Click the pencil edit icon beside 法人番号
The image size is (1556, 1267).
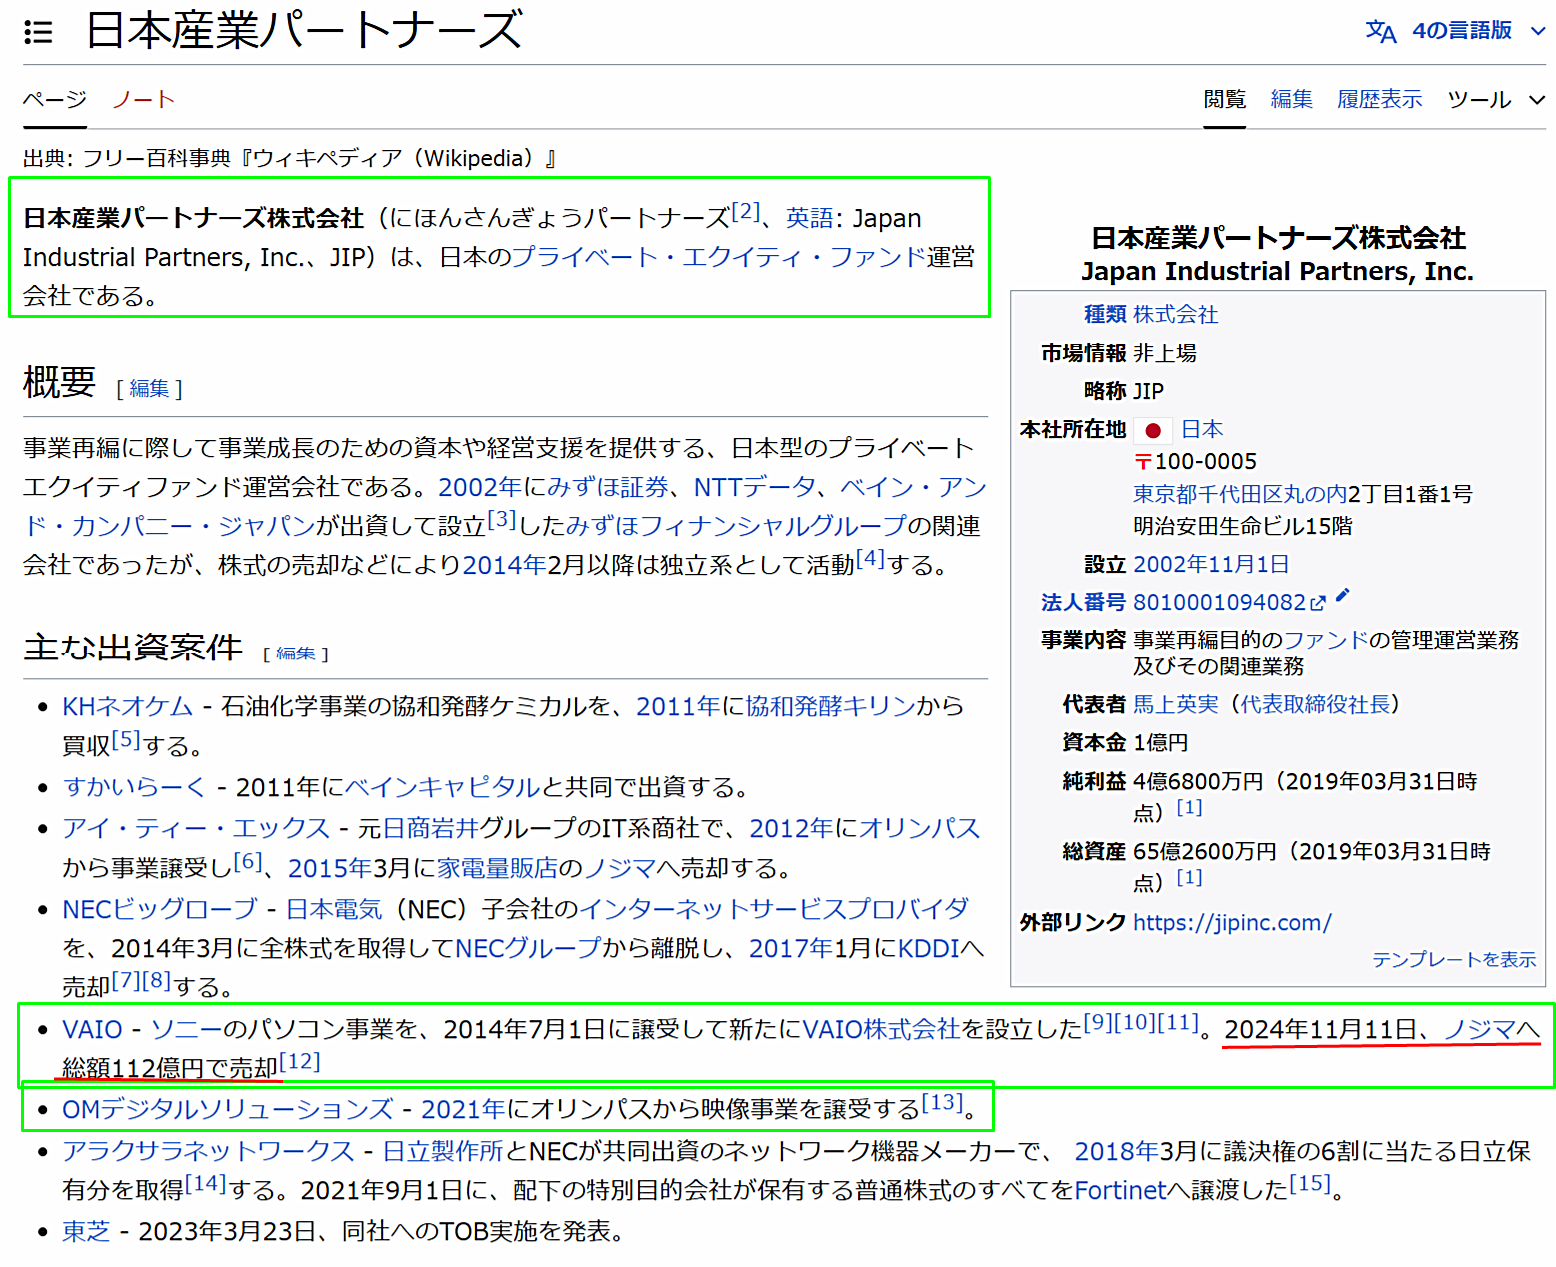1342,596
